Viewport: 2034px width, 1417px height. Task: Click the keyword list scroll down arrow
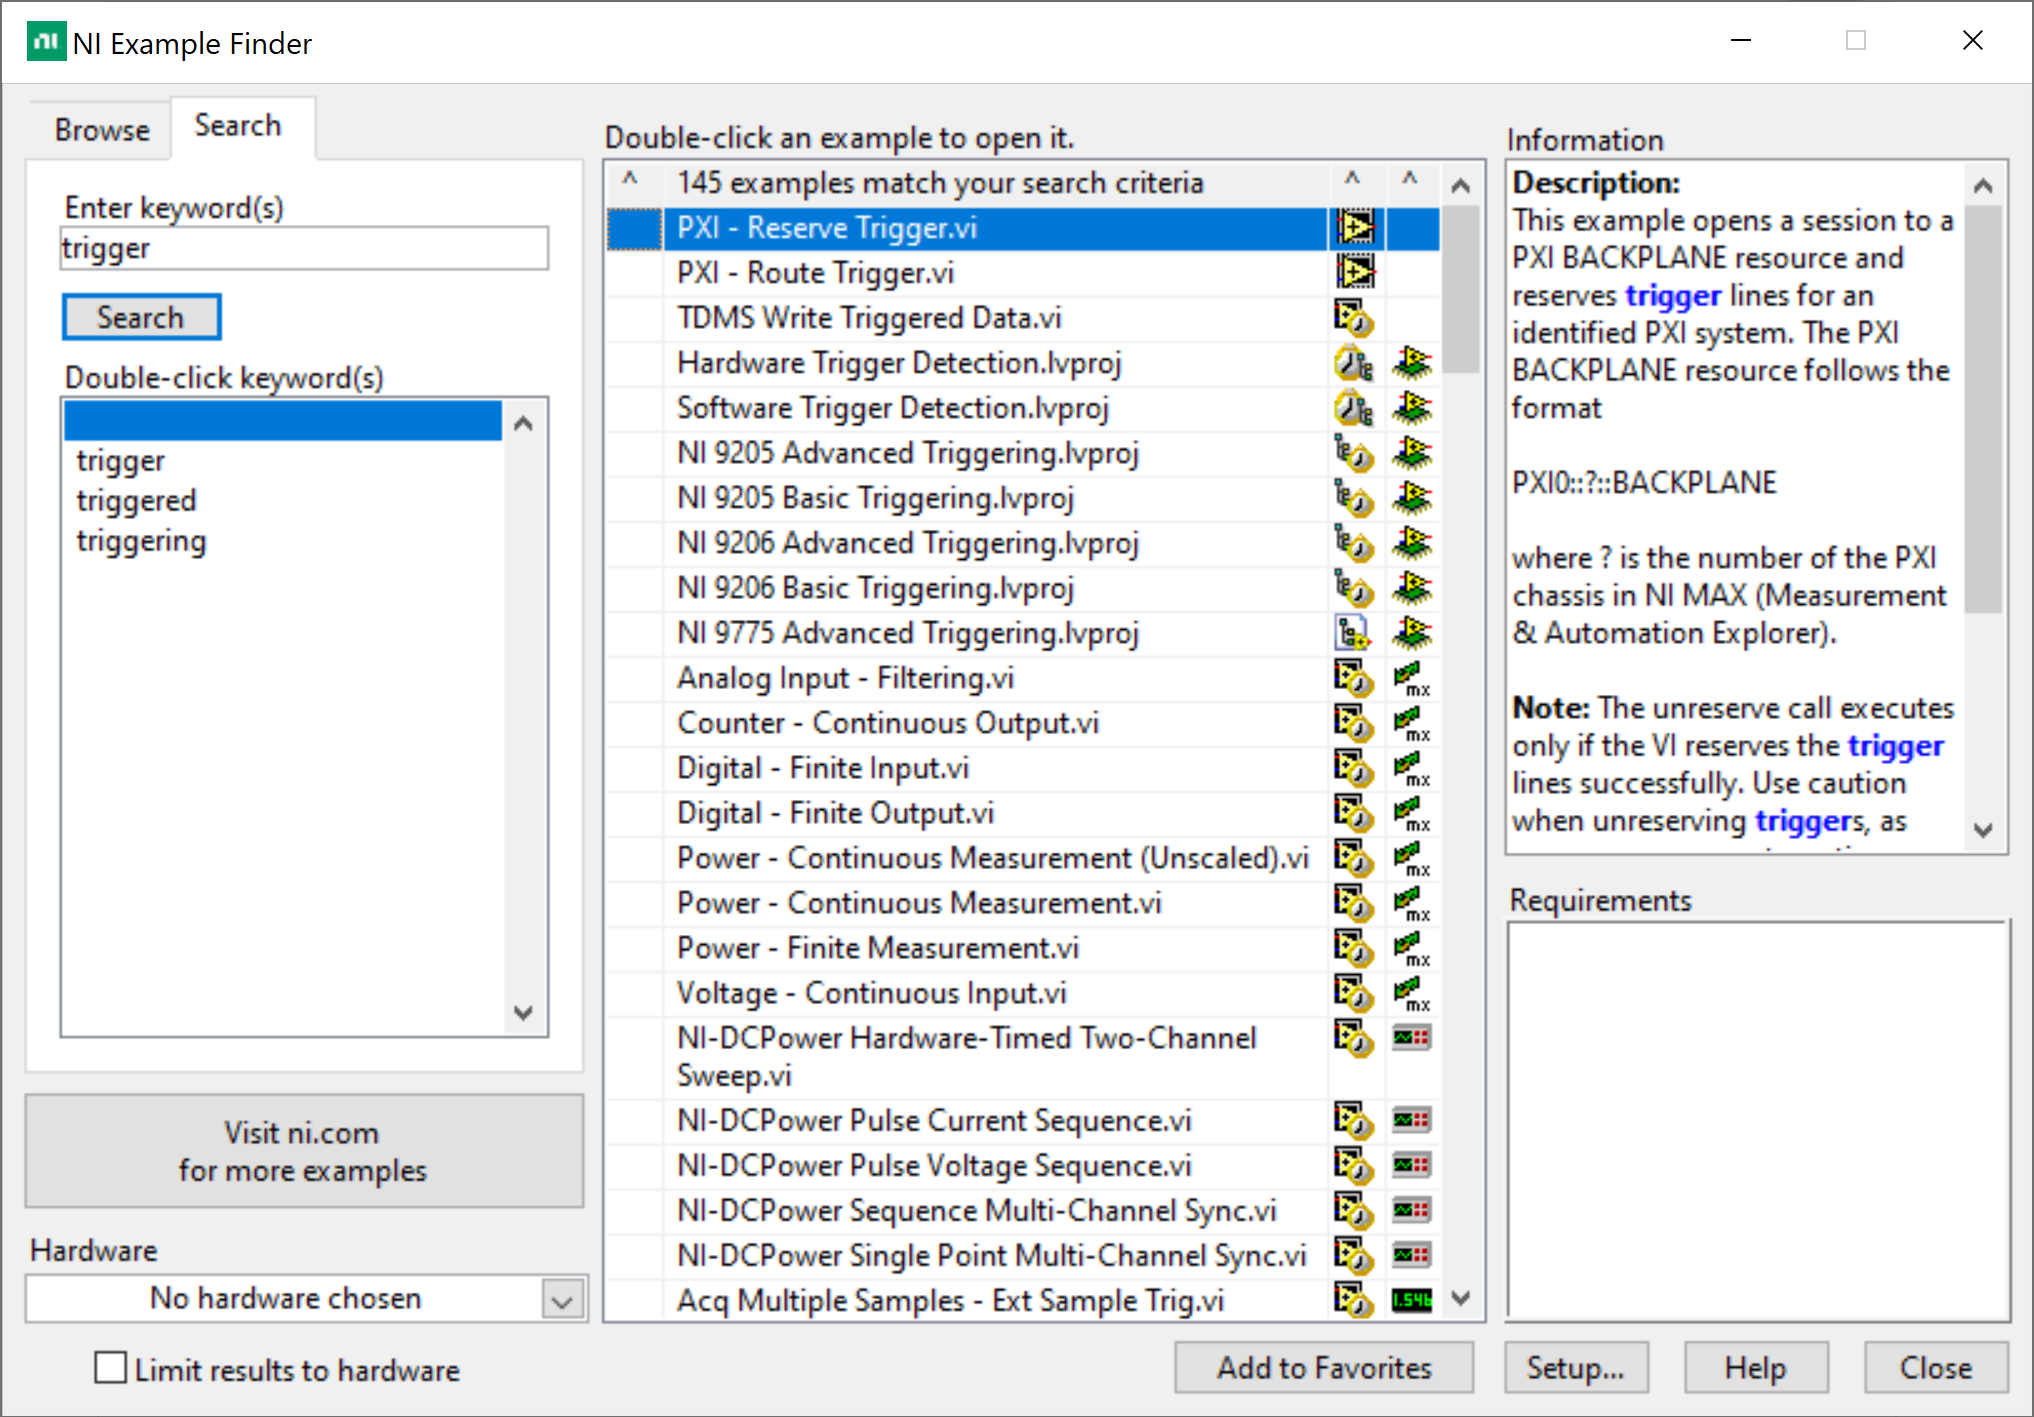click(523, 1012)
